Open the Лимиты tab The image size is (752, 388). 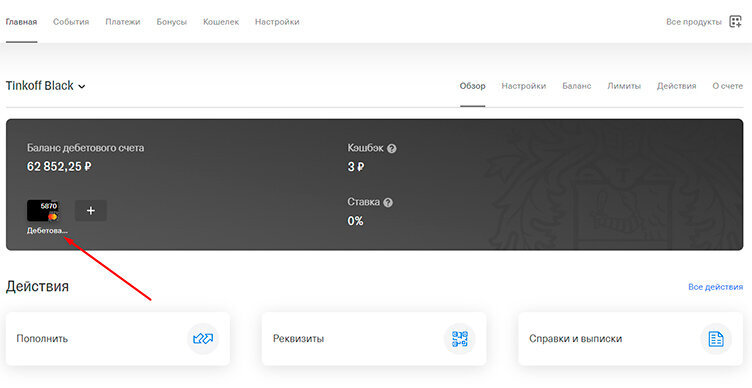click(x=624, y=86)
